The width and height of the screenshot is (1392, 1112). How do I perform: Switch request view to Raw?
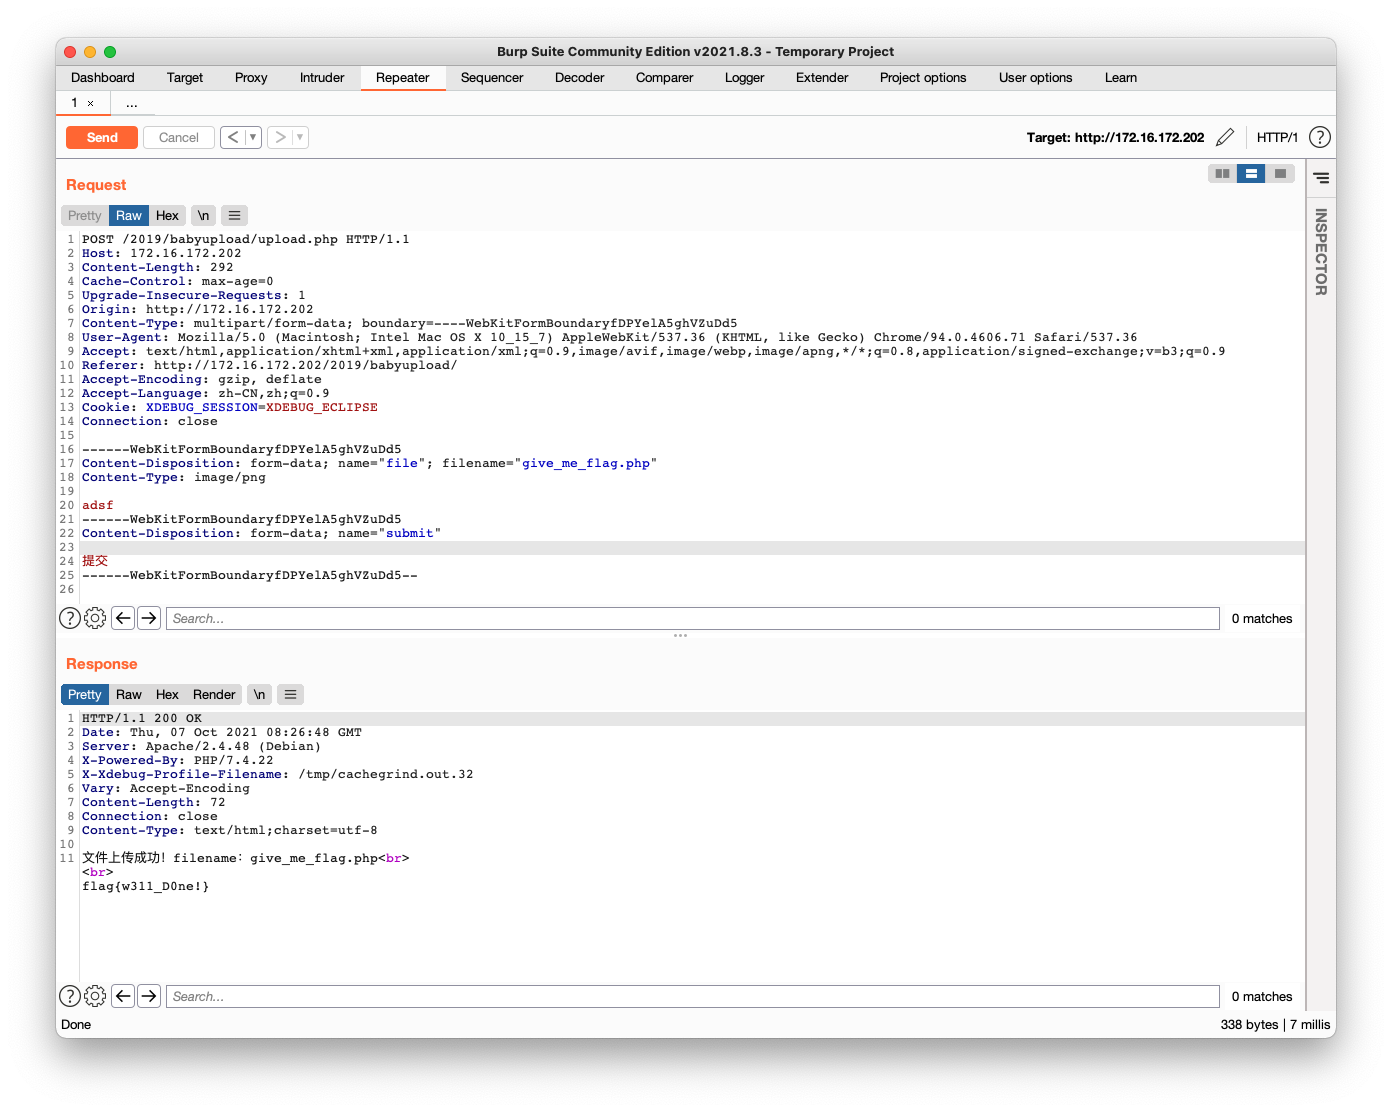[129, 215]
